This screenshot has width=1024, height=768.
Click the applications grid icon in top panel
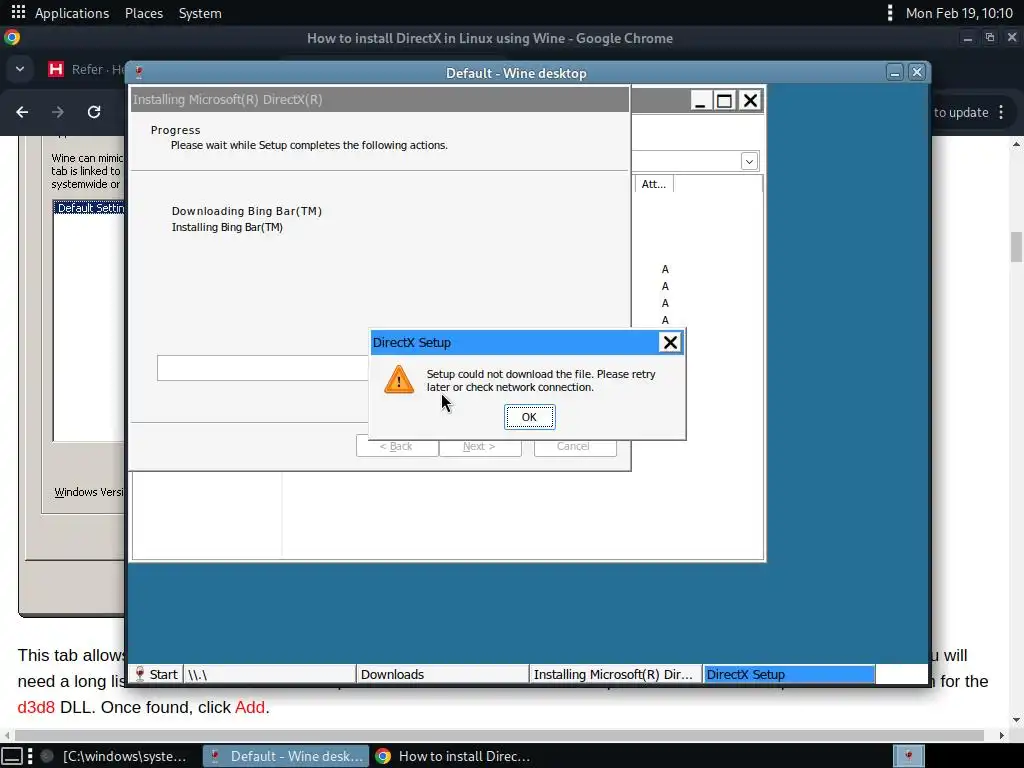tap(18, 12)
